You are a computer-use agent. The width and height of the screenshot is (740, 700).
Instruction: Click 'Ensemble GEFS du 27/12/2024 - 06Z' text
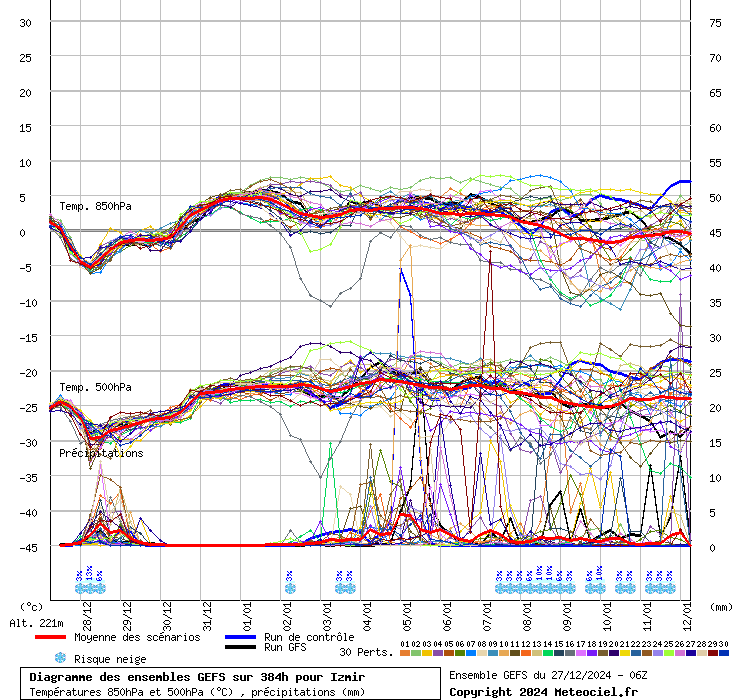coord(548,675)
